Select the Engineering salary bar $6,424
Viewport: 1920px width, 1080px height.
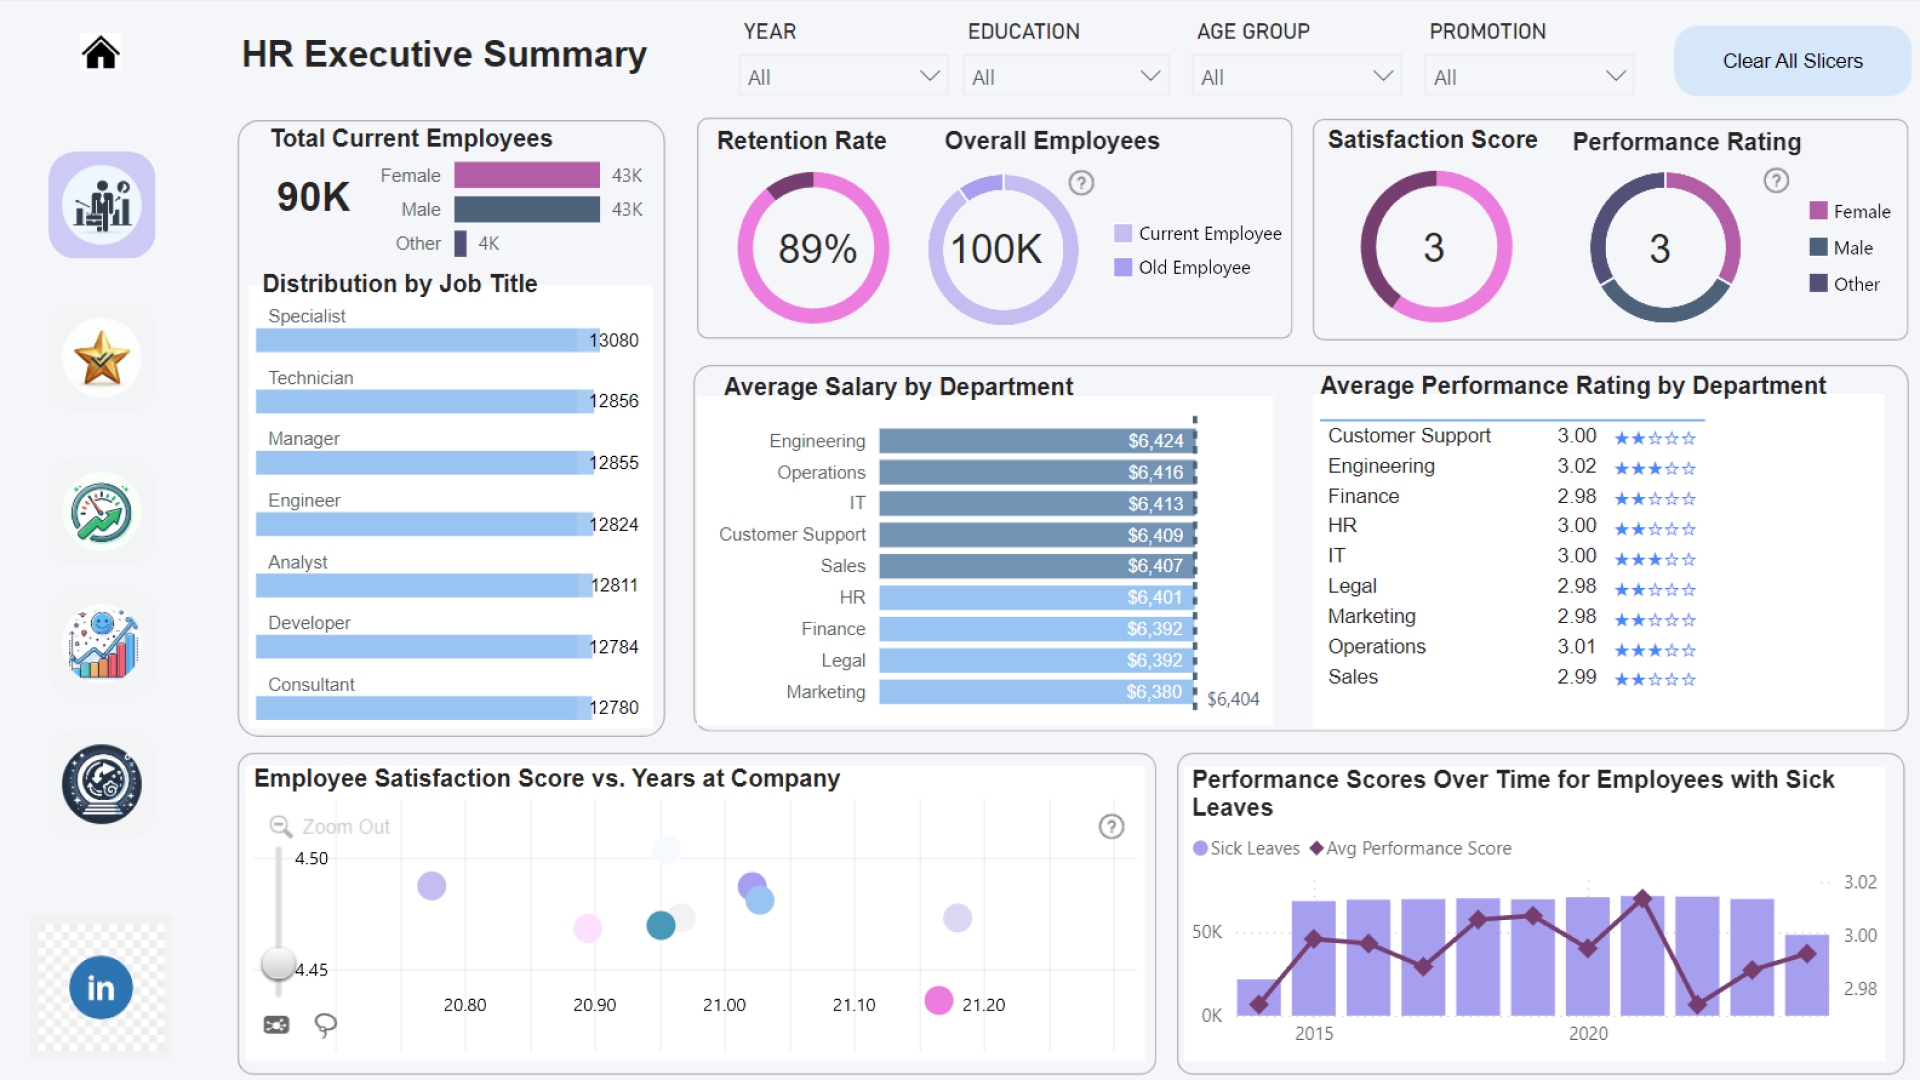(1038, 441)
